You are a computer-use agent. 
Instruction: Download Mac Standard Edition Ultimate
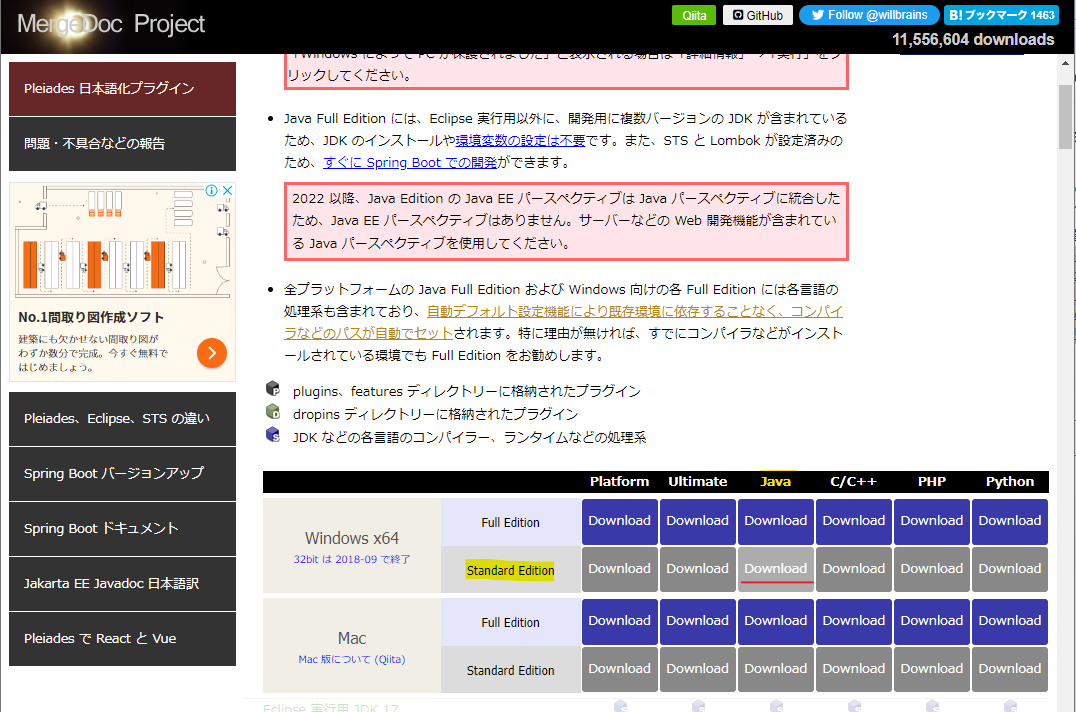698,669
